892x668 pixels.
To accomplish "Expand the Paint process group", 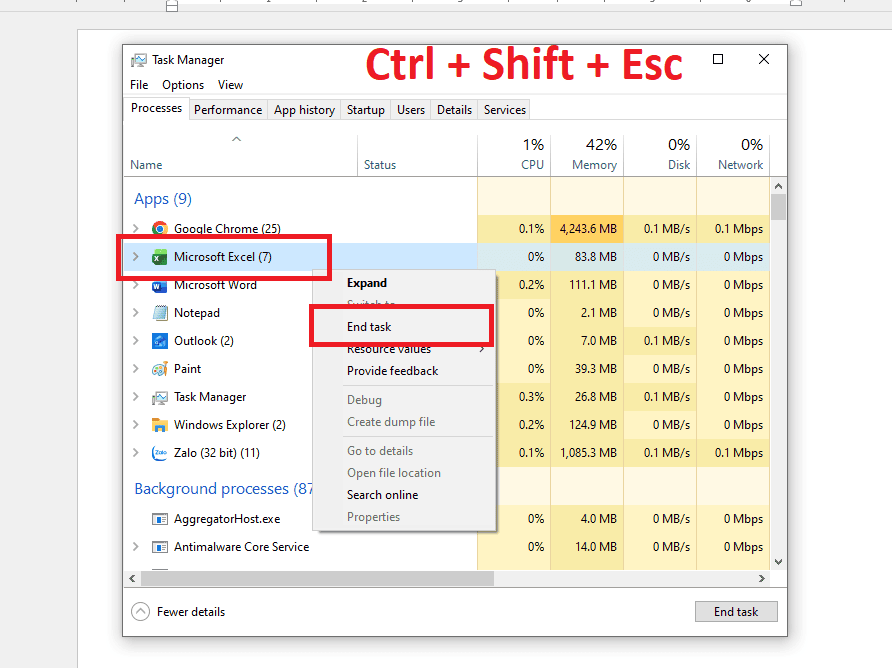I will tap(136, 368).
